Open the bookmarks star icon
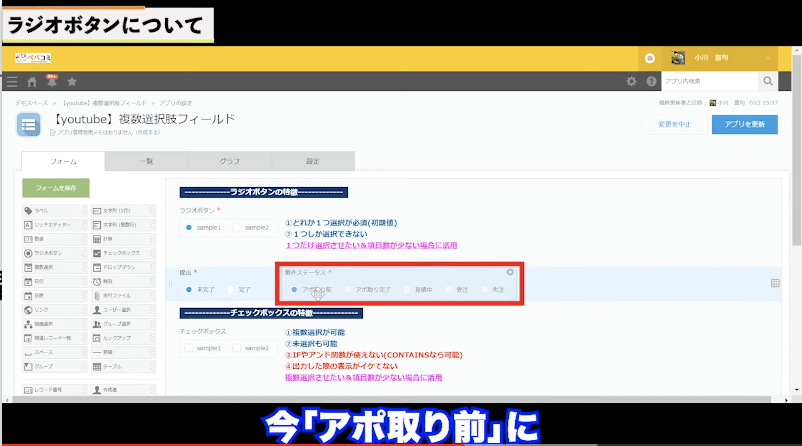This screenshot has height=446, width=802. [72, 82]
